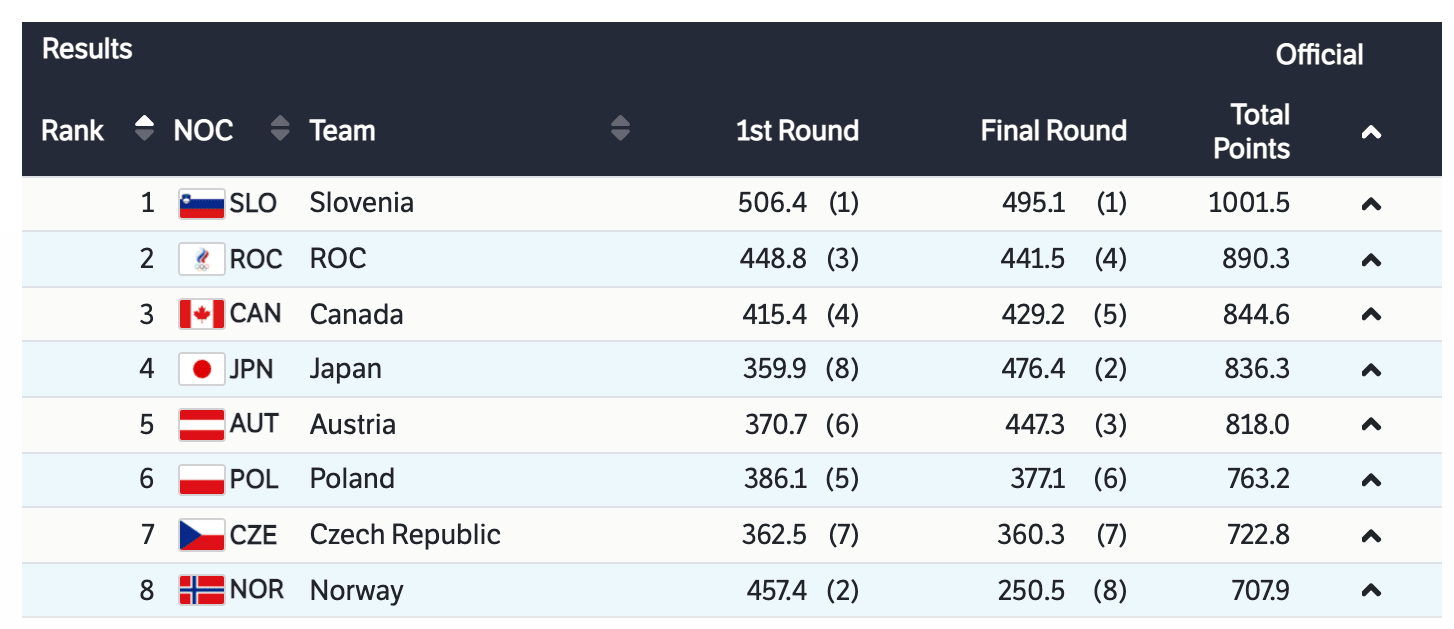Click the Poland flag icon
This screenshot has height=629, width=1454.
pyautogui.click(x=201, y=479)
